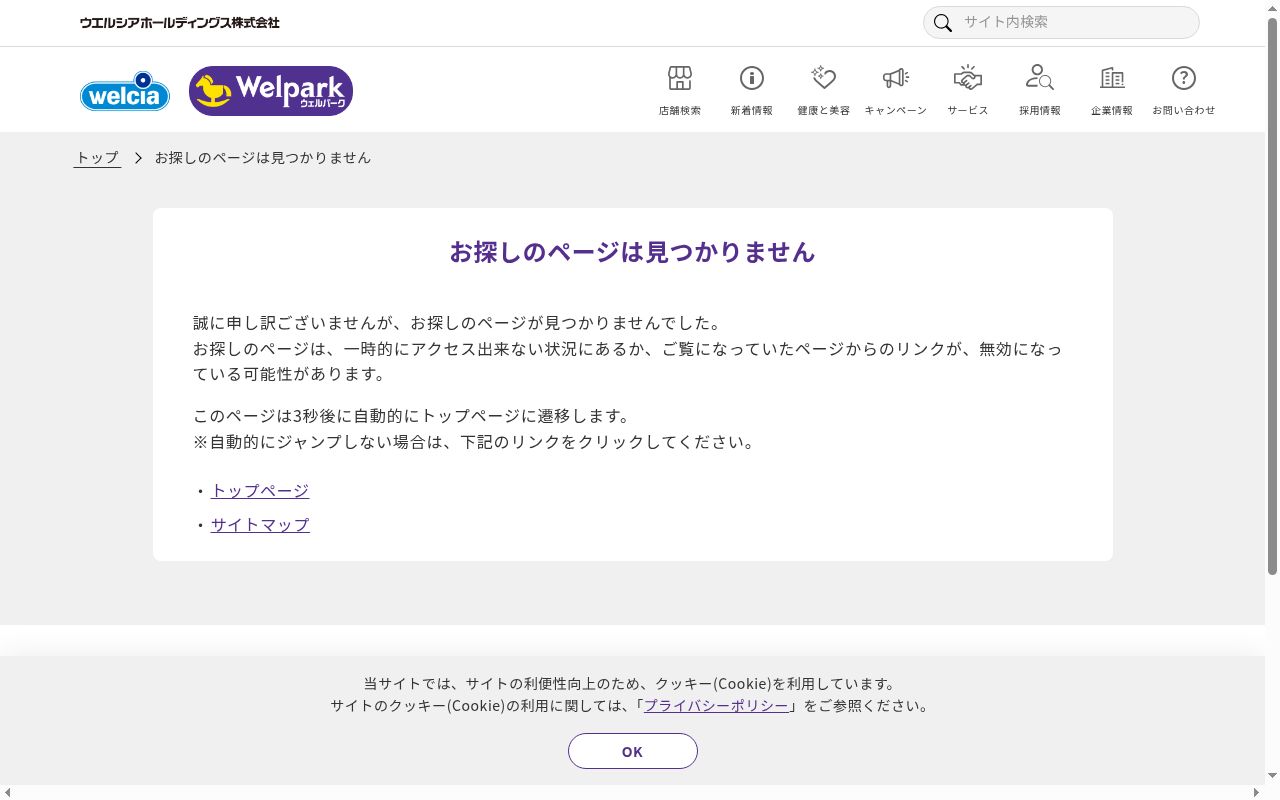Click the Welpark logo

[x=271, y=91]
